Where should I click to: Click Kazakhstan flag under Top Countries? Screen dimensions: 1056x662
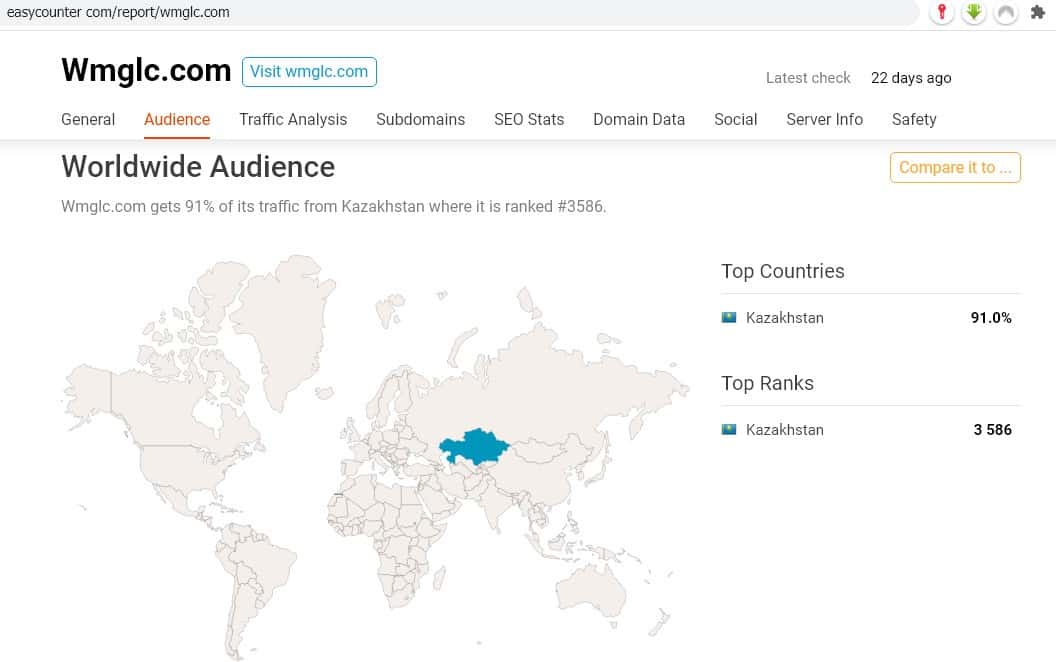(x=729, y=318)
